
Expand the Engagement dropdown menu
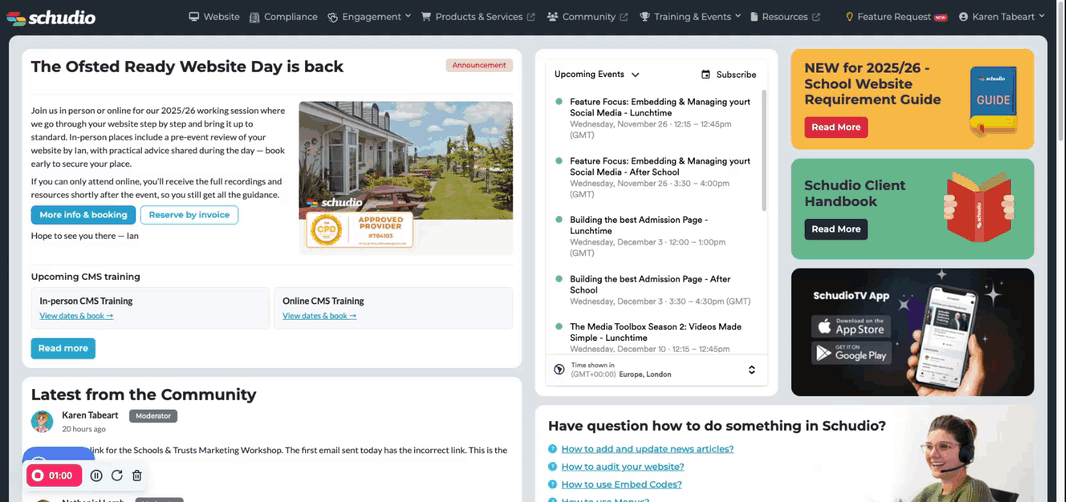[369, 17]
